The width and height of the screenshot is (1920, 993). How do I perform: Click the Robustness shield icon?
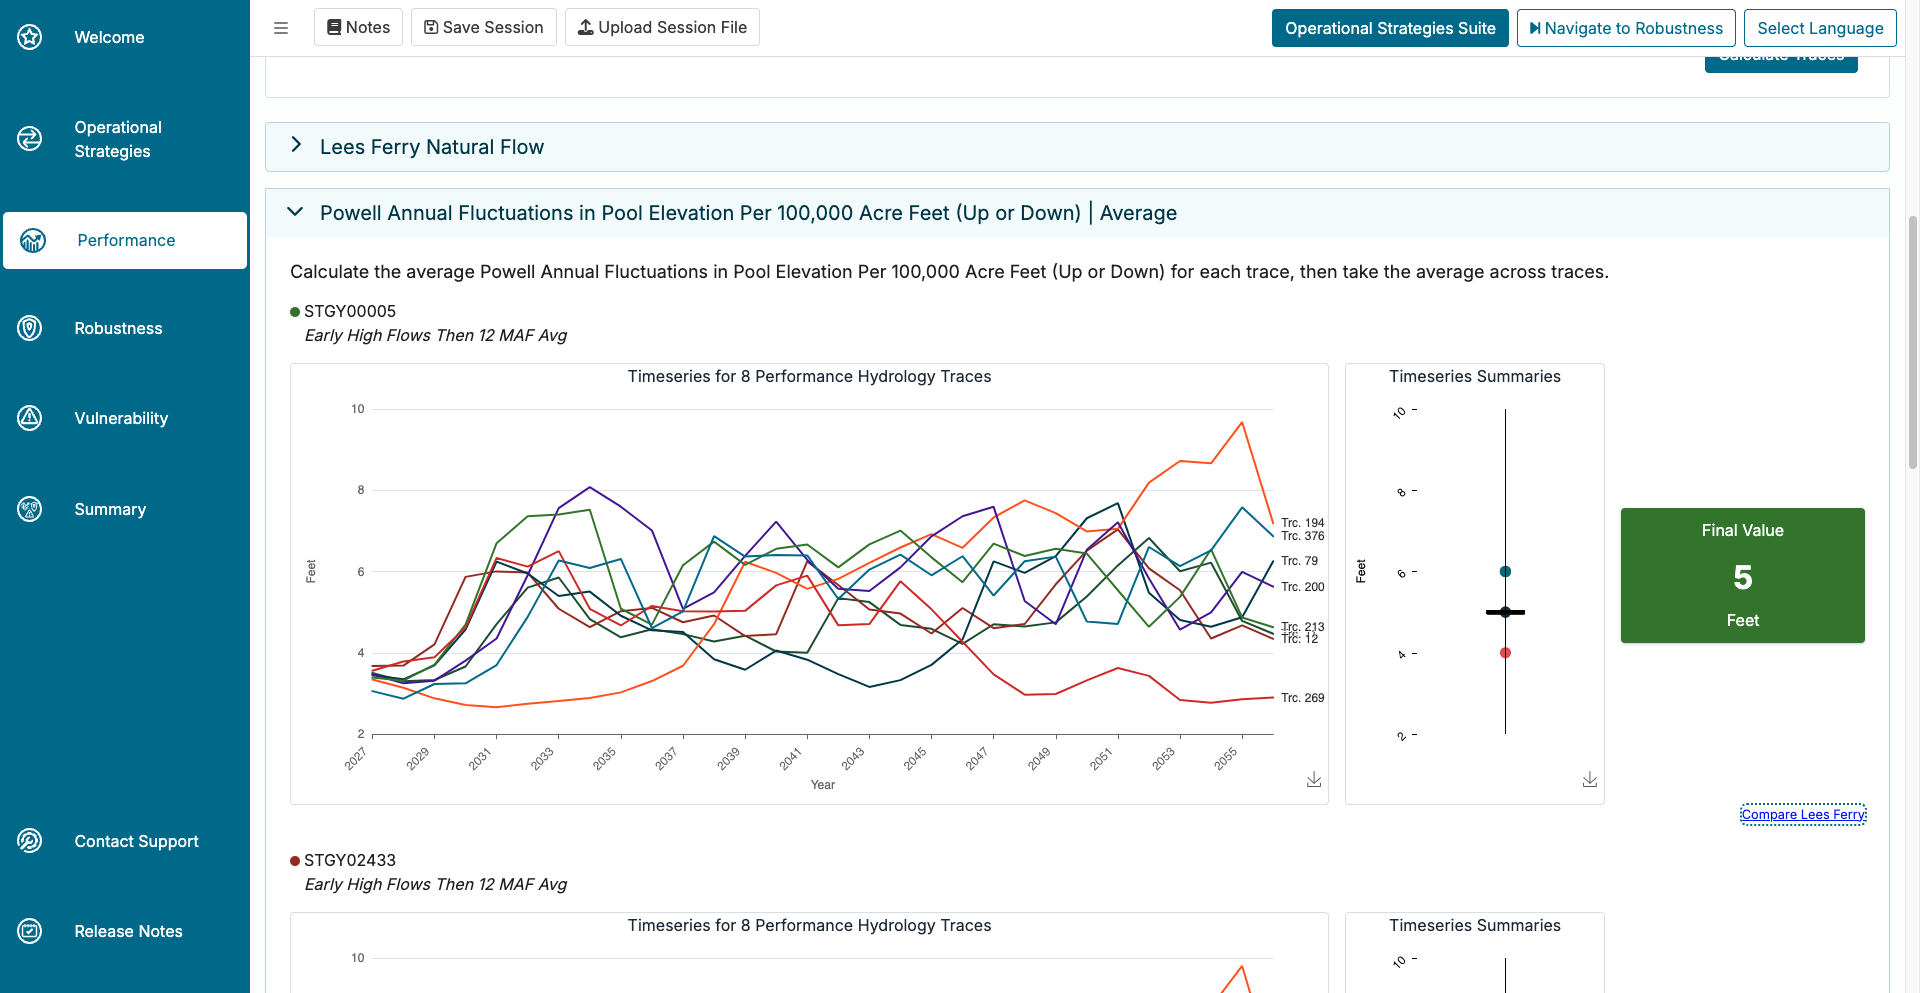click(x=30, y=328)
